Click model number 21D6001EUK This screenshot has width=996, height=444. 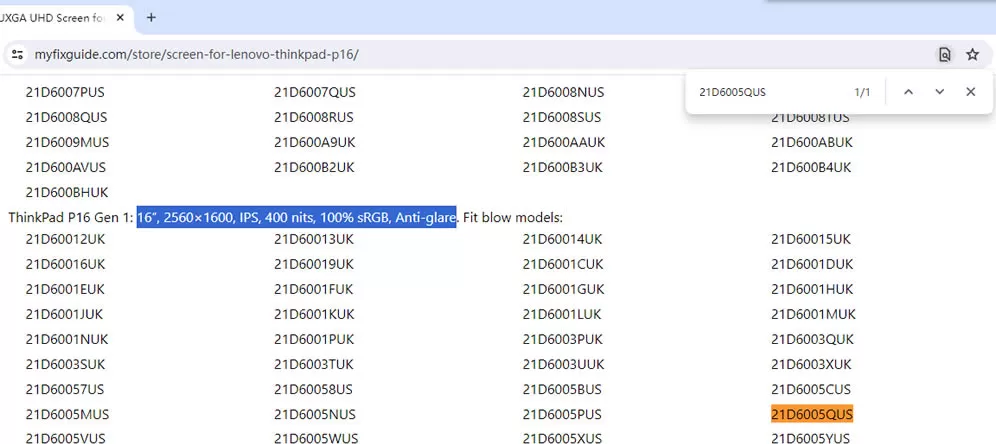point(65,290)
